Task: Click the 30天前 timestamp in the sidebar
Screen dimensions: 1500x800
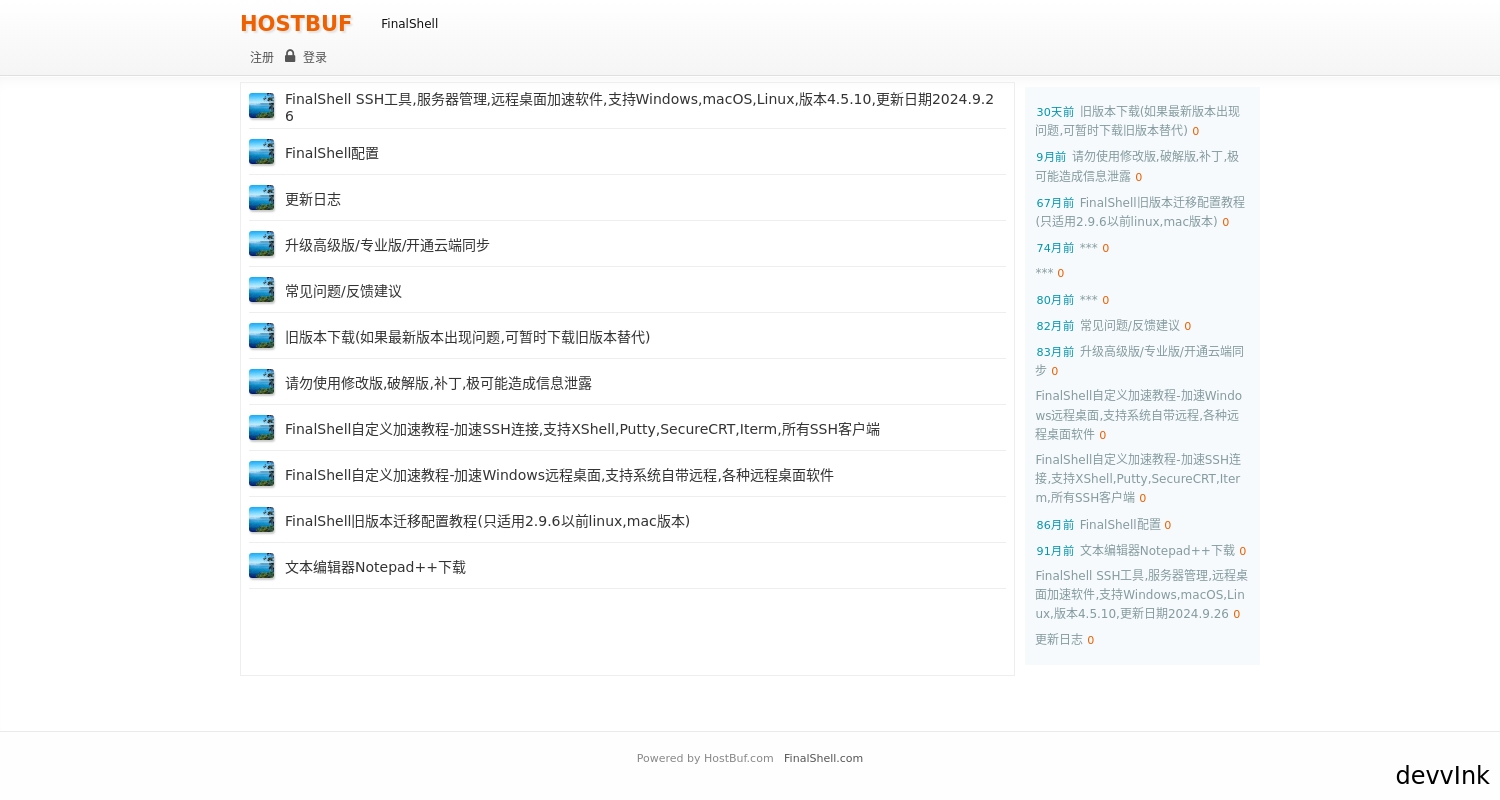Action: point(1055,112)
